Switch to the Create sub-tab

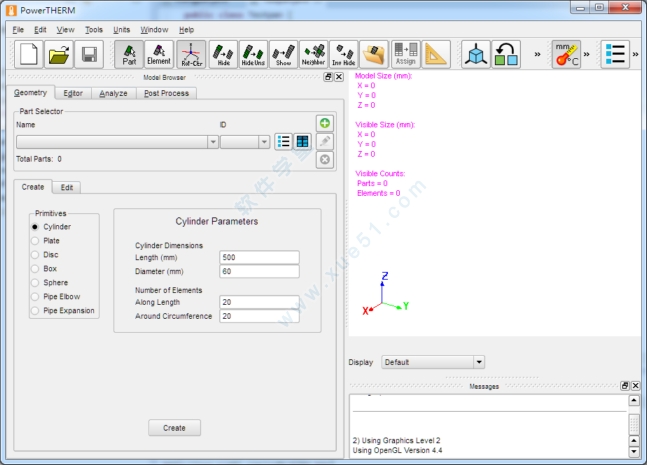coord(33,187)
